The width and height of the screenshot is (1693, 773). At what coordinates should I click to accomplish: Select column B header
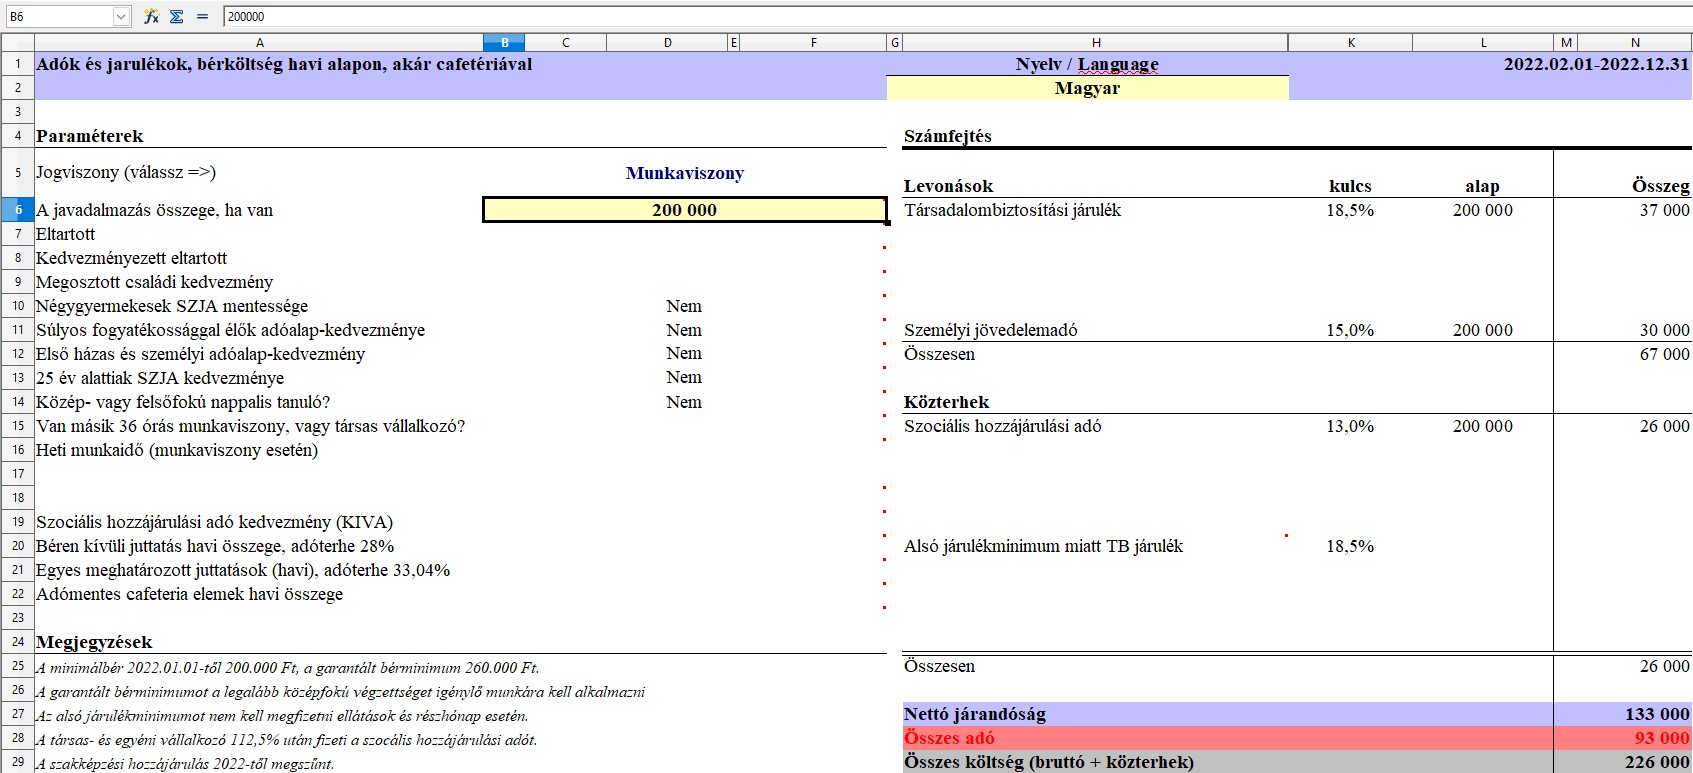click(504, 43)
